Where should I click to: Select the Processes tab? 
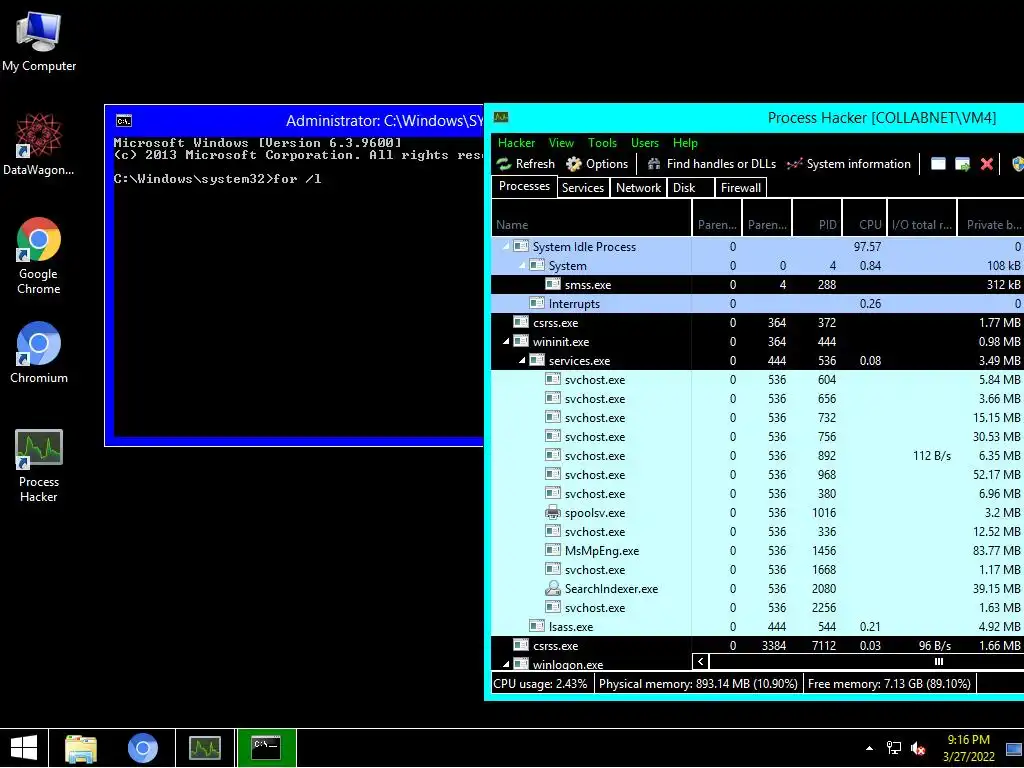524,186
